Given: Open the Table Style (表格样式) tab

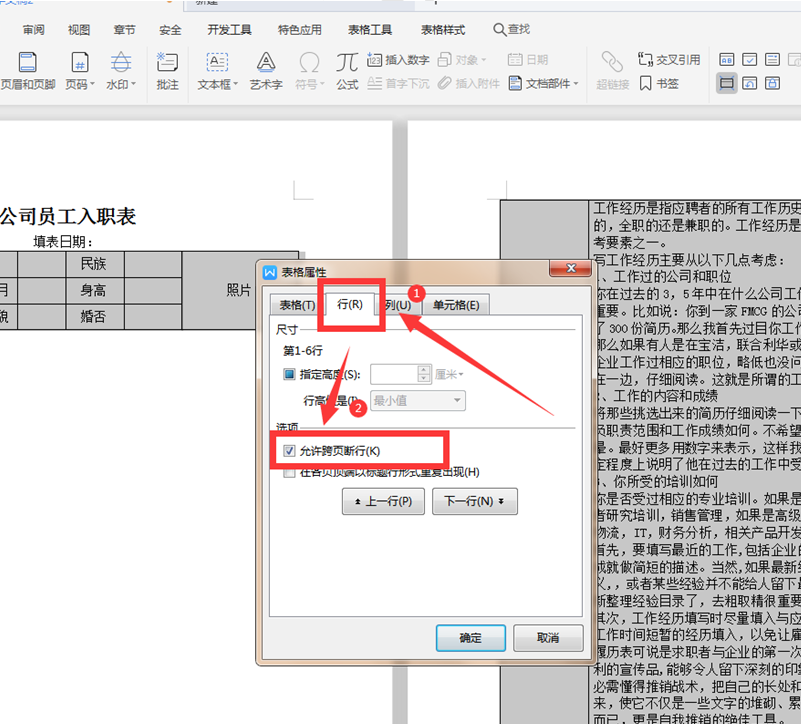Looking at the screenshot, I should pos(443,30).
